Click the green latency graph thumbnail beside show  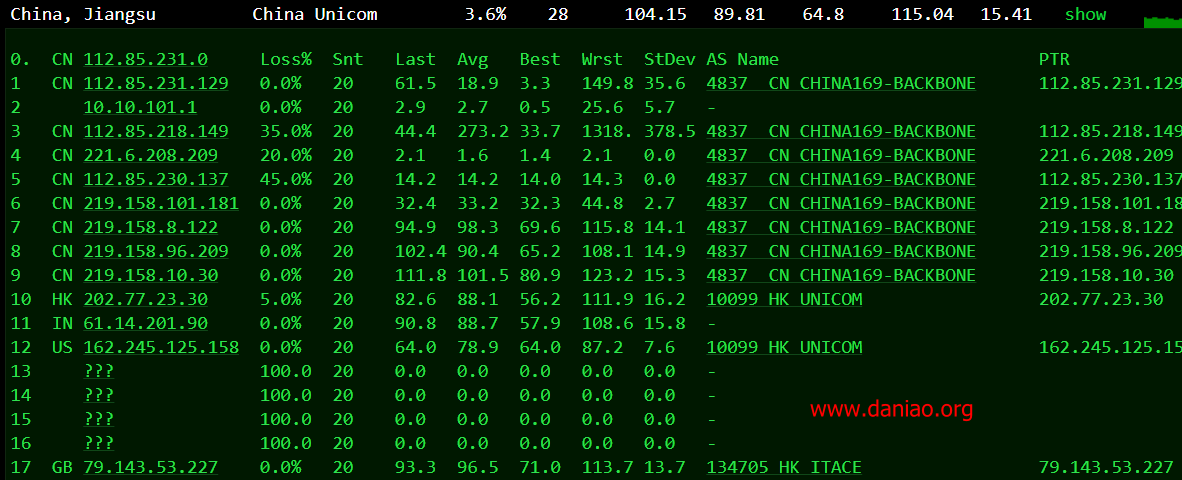[x=1163, y=21]
